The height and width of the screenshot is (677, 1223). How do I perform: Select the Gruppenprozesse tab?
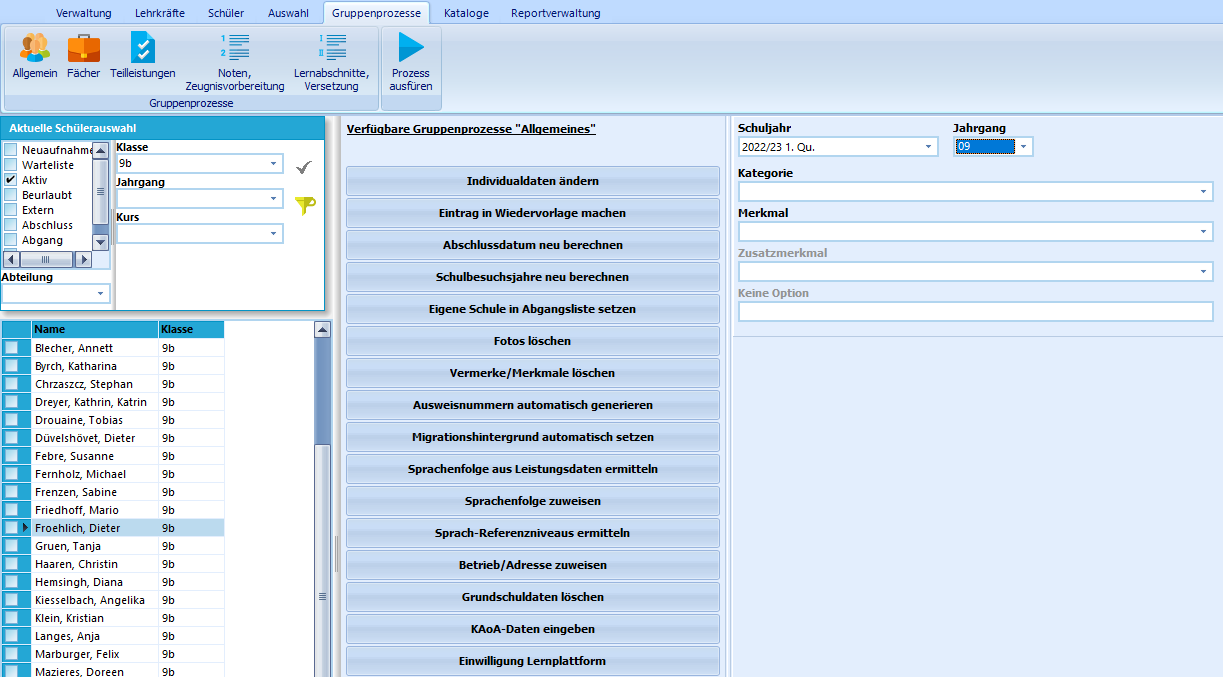coord(376,13)
